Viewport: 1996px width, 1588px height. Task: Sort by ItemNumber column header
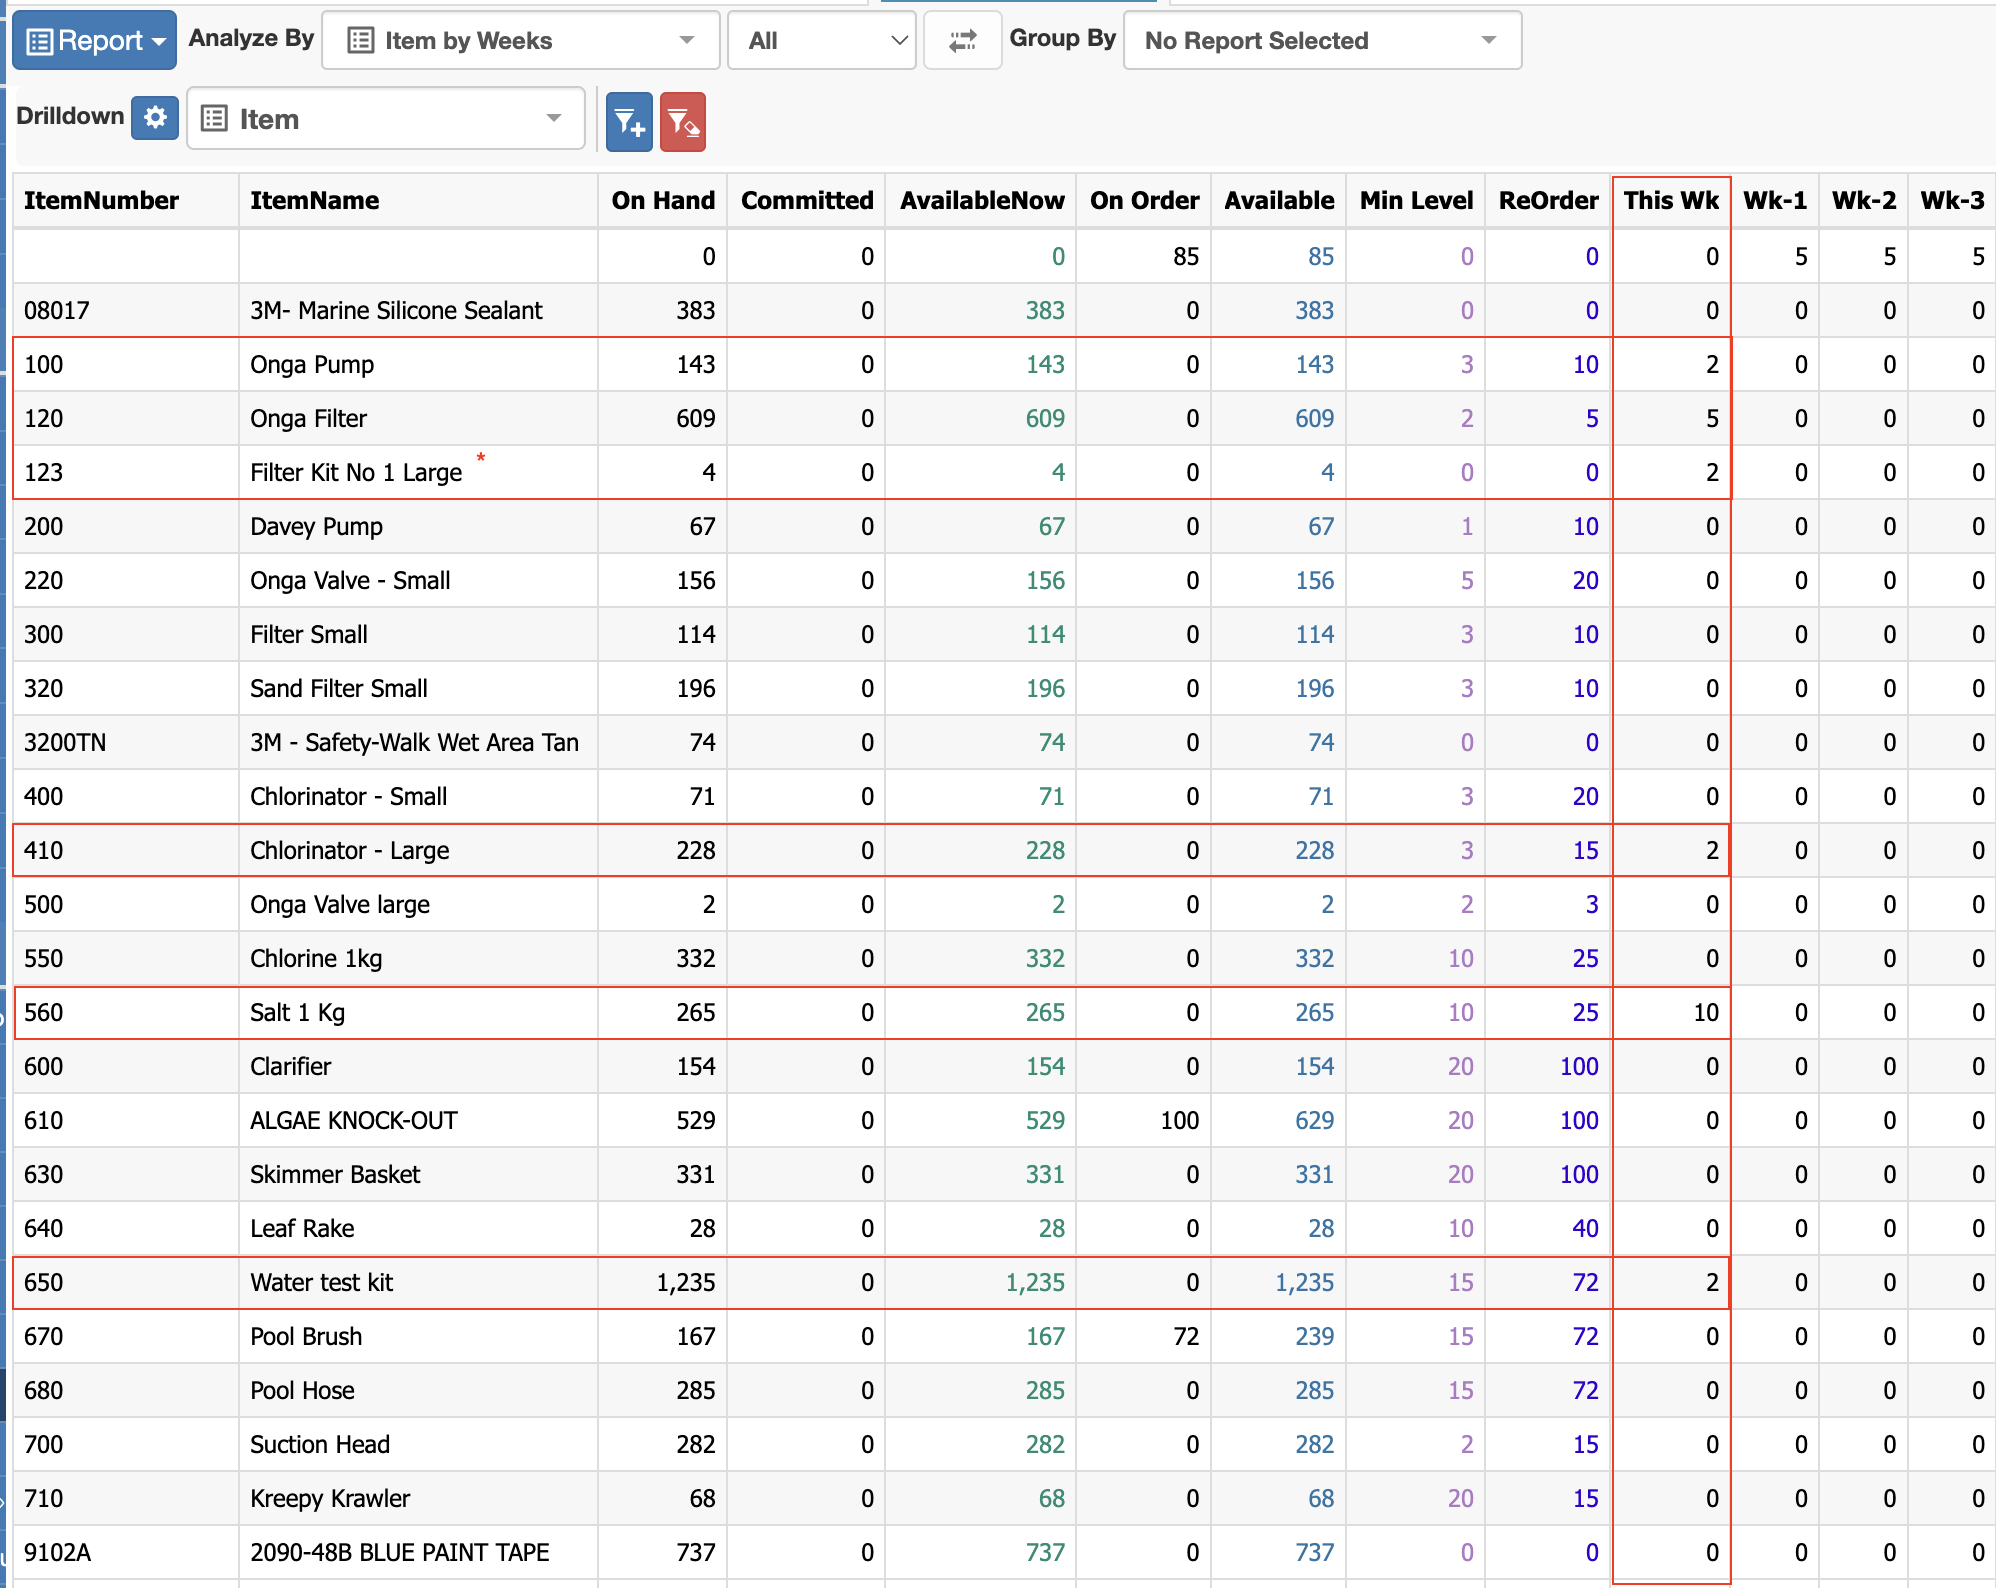102,200
